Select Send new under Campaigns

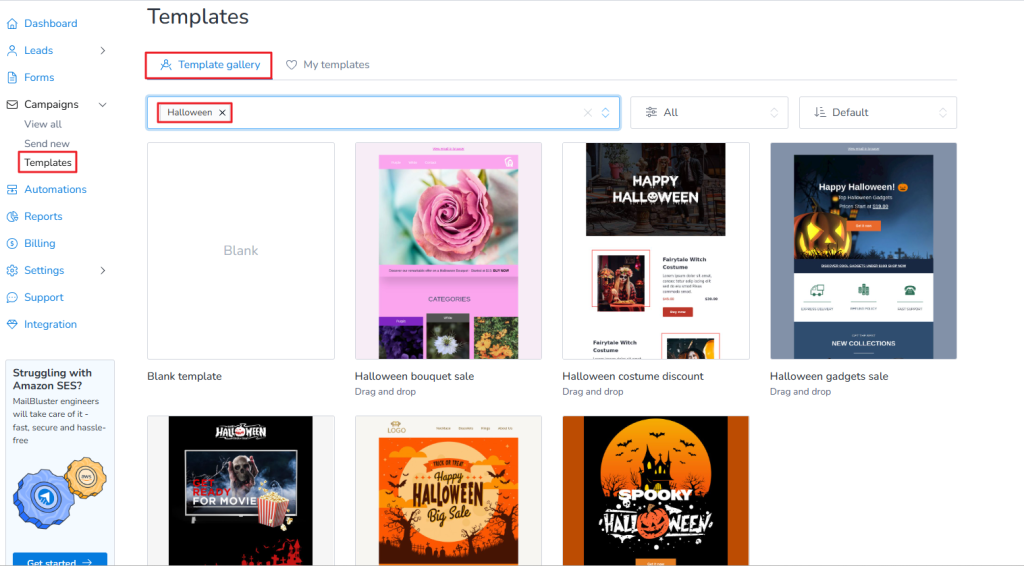(46, 144)
